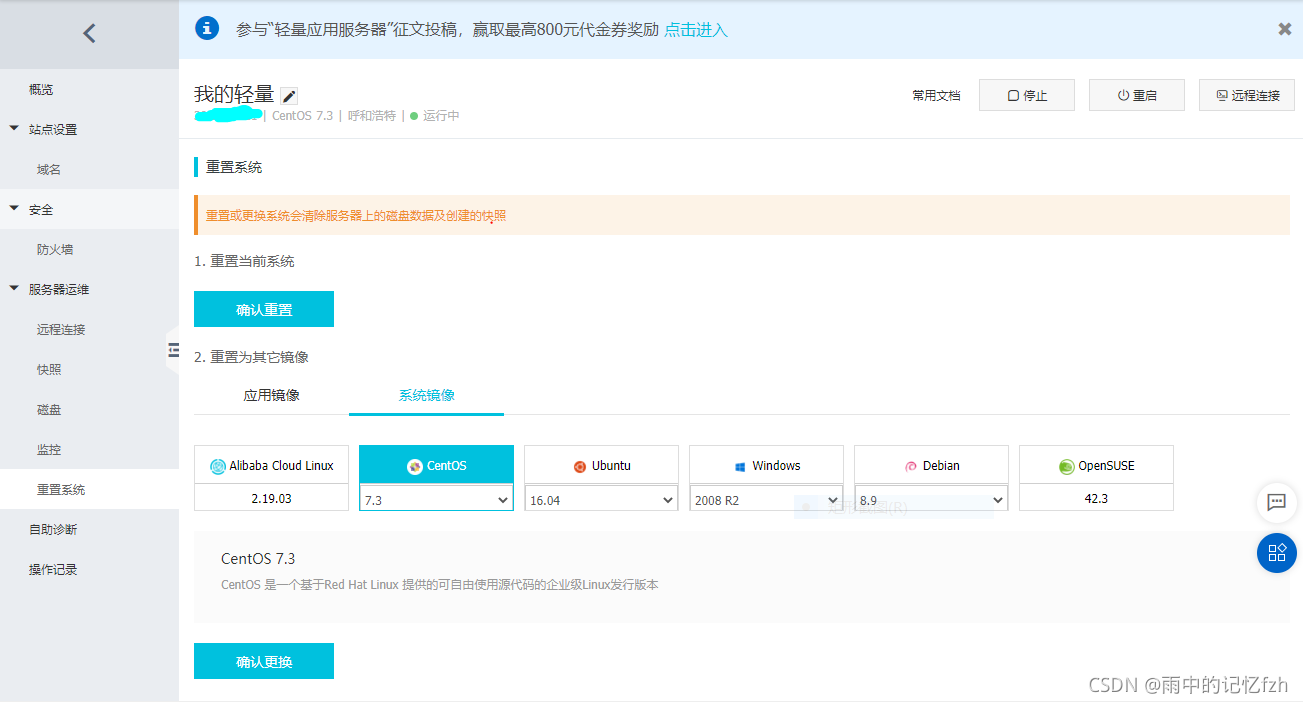The image size is (1303, 703).
Task: Toggle sidebar via hamburger handle icon
Action: point(173,349)
